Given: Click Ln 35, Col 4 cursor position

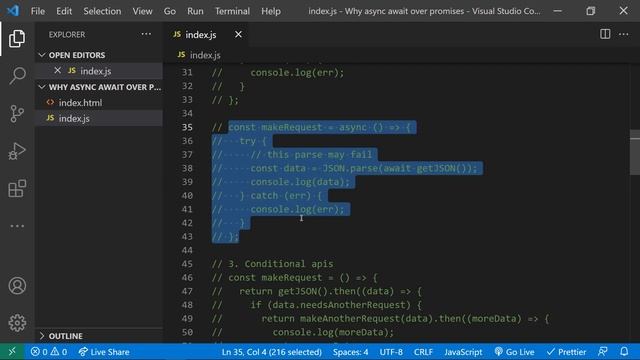Looking at the screenshot, I should [271, 351].
